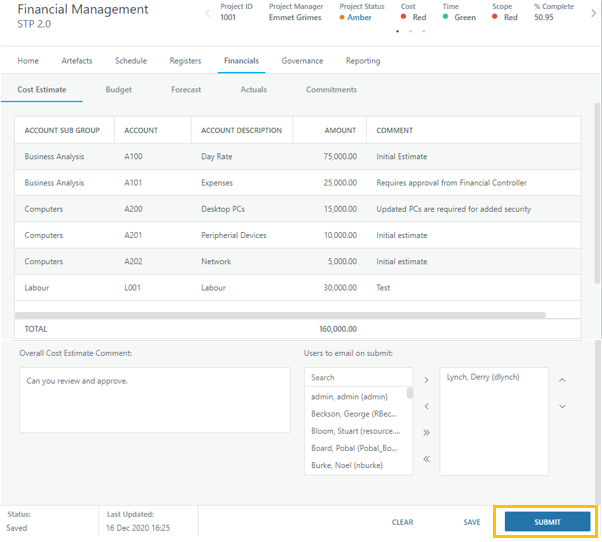The image size is (602, 542).
Task: Clear the cost estimate form
Action: click(x=402, y=522)
